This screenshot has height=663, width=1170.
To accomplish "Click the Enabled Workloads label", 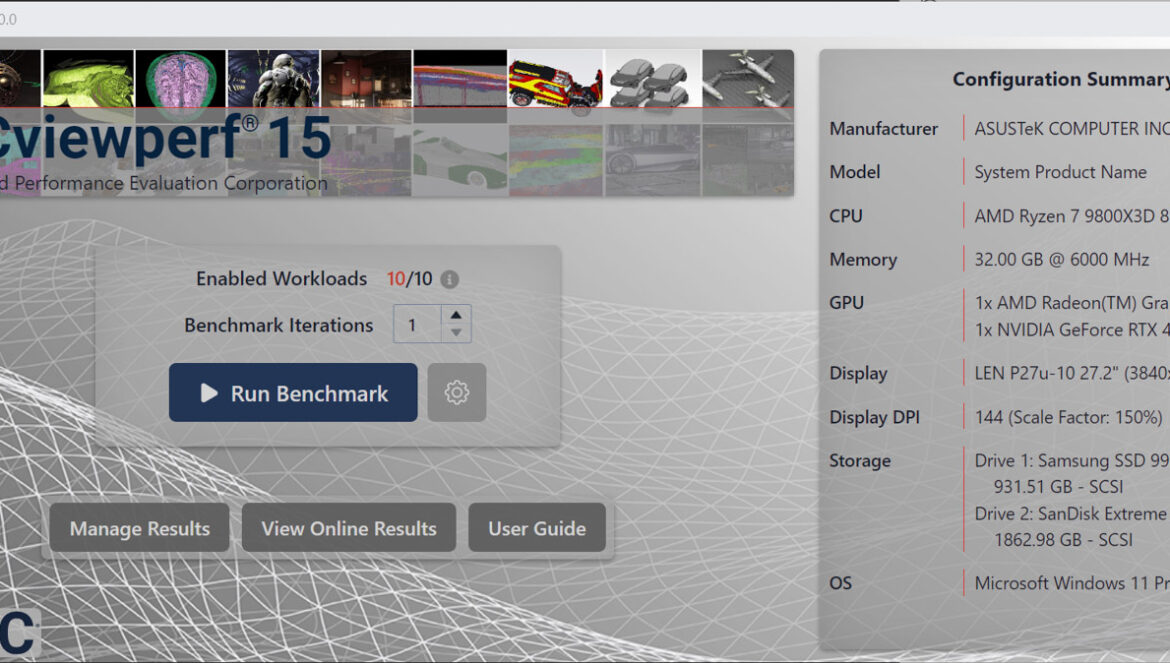I will (281, 278).
